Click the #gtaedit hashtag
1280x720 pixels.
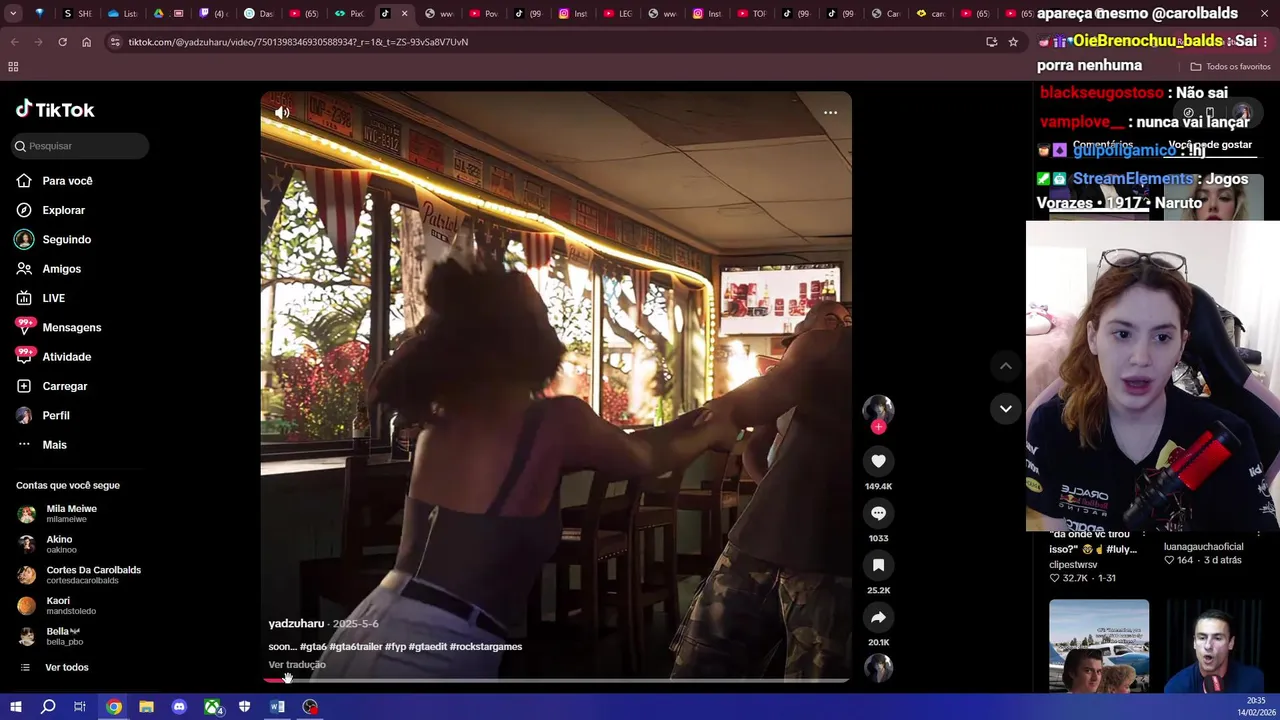[x=427, y=647]
